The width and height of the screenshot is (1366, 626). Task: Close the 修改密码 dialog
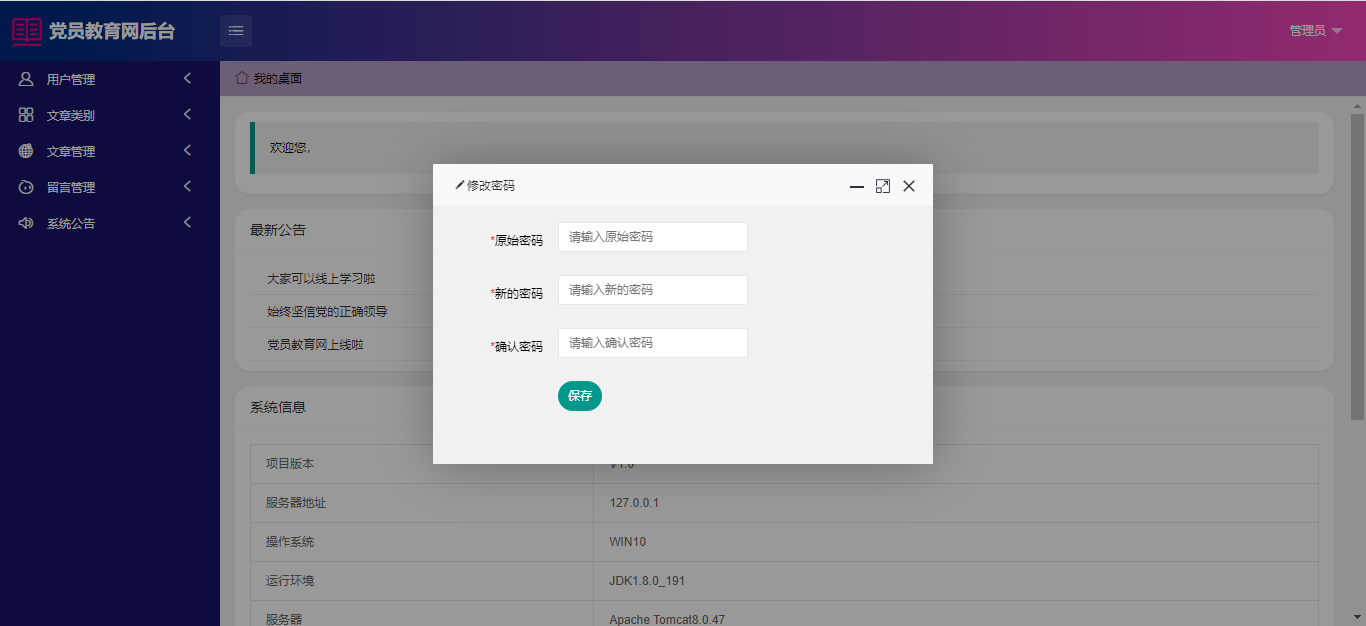pos(909,186)
